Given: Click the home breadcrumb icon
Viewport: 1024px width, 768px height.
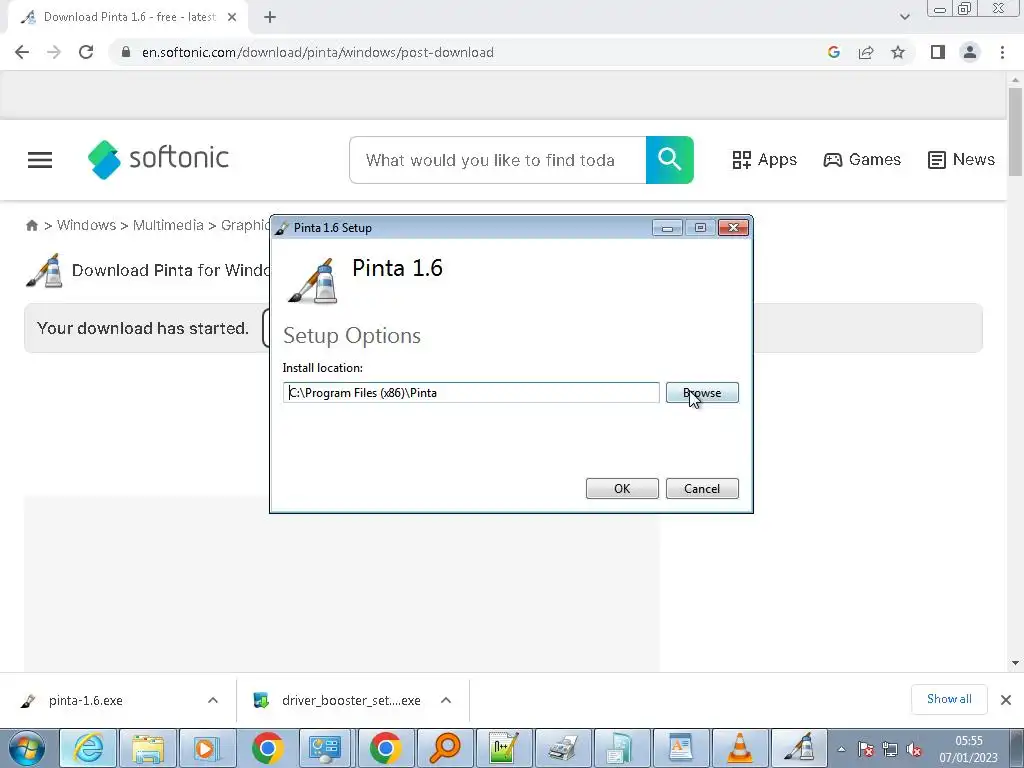Looking at the screenshot, I should [31, 225].
